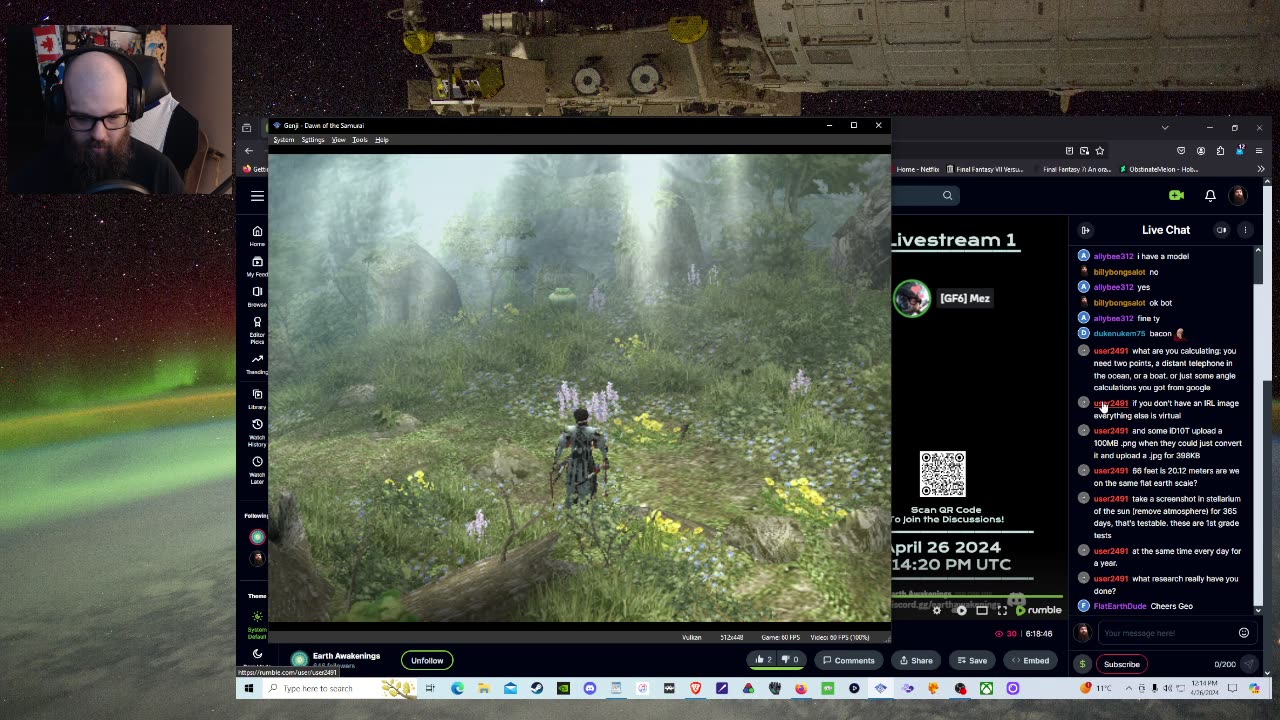Toggle fullscreen on the Rumble video player
Image resolution: width=1280 pixels, height=720 pixels.
(x=1002, y=610)
